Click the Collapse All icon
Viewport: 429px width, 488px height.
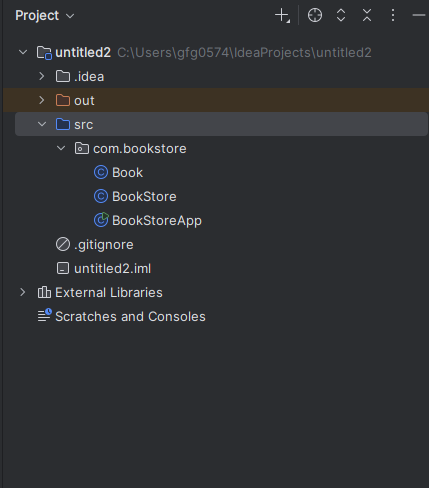[x=367, y=15]
